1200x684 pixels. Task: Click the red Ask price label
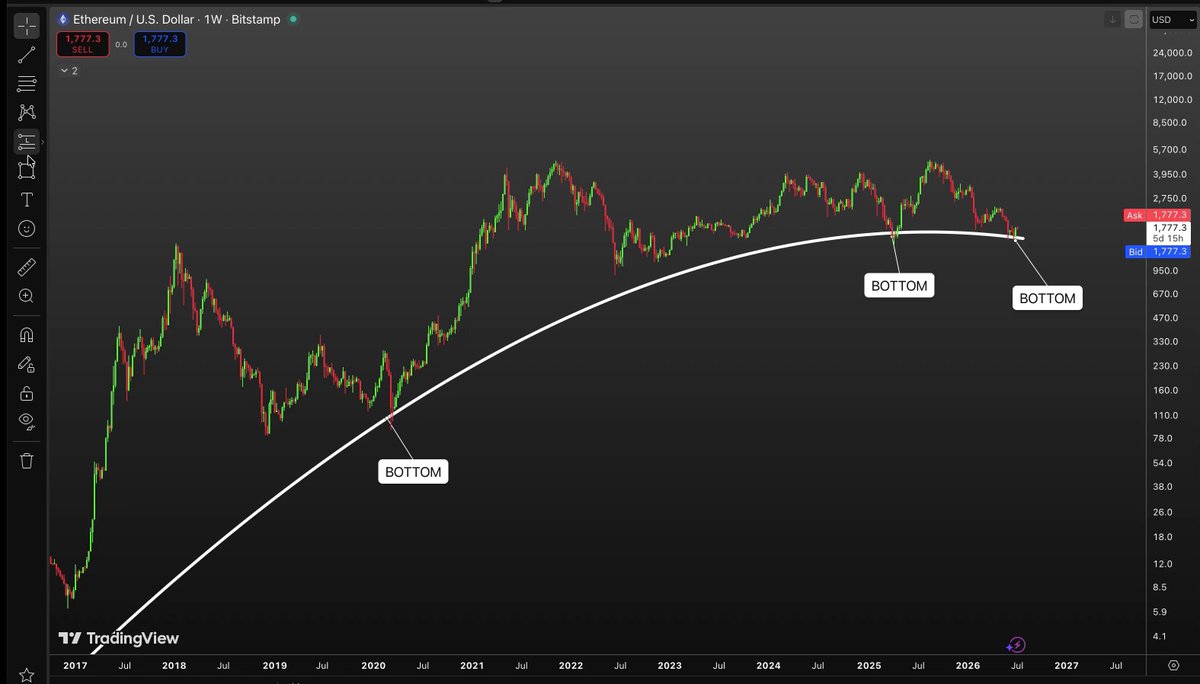[1157, 215]
